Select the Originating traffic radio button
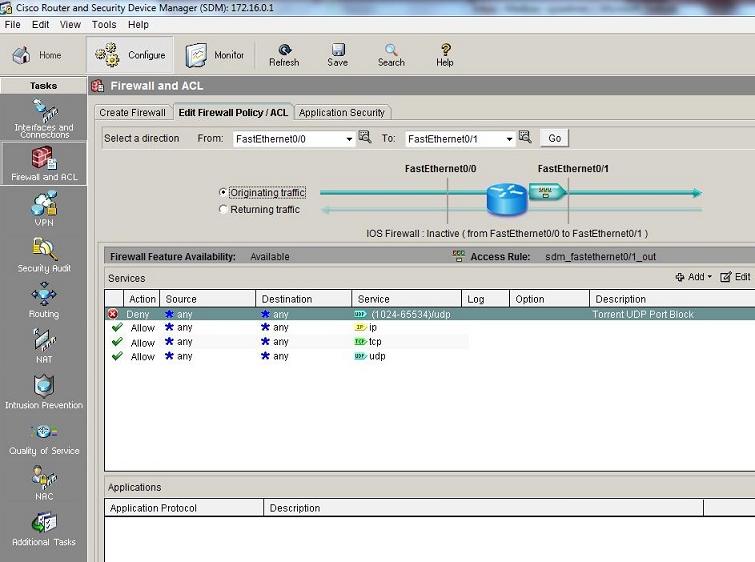The height and width of the screenshot is (562, 755). (x=223, y=192)
